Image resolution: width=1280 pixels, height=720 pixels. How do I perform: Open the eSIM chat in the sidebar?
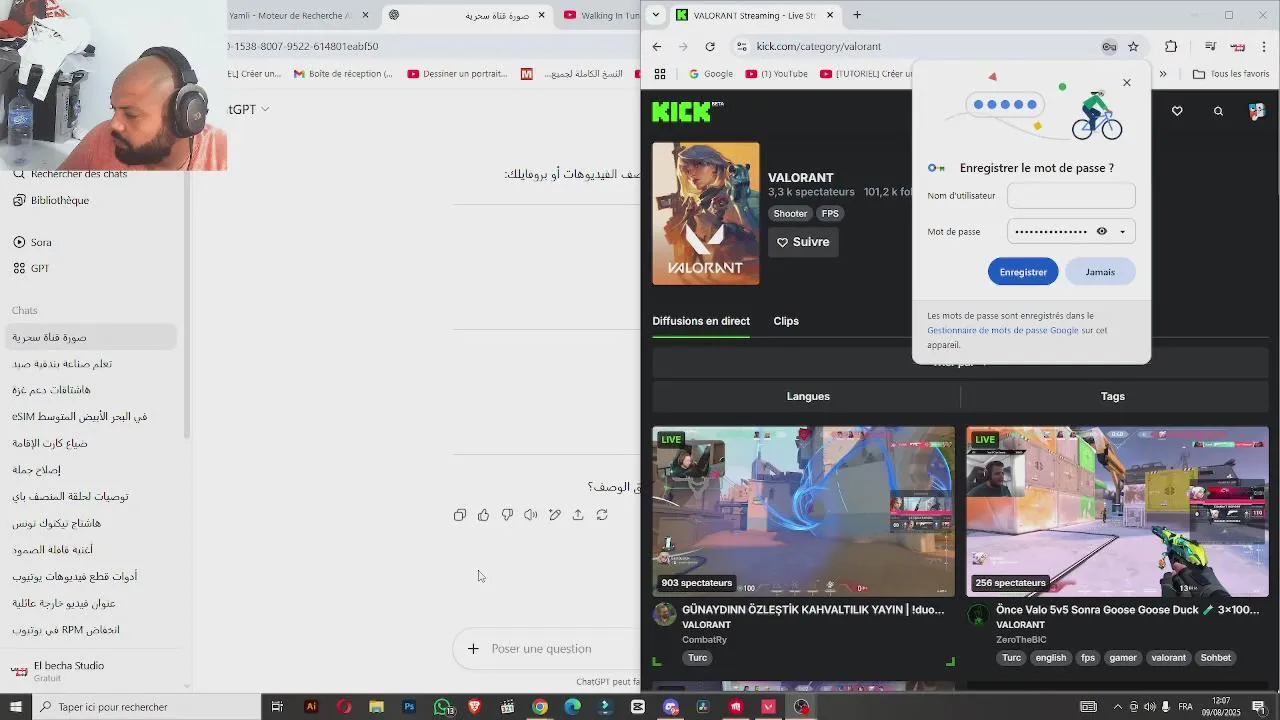point(90,416)
